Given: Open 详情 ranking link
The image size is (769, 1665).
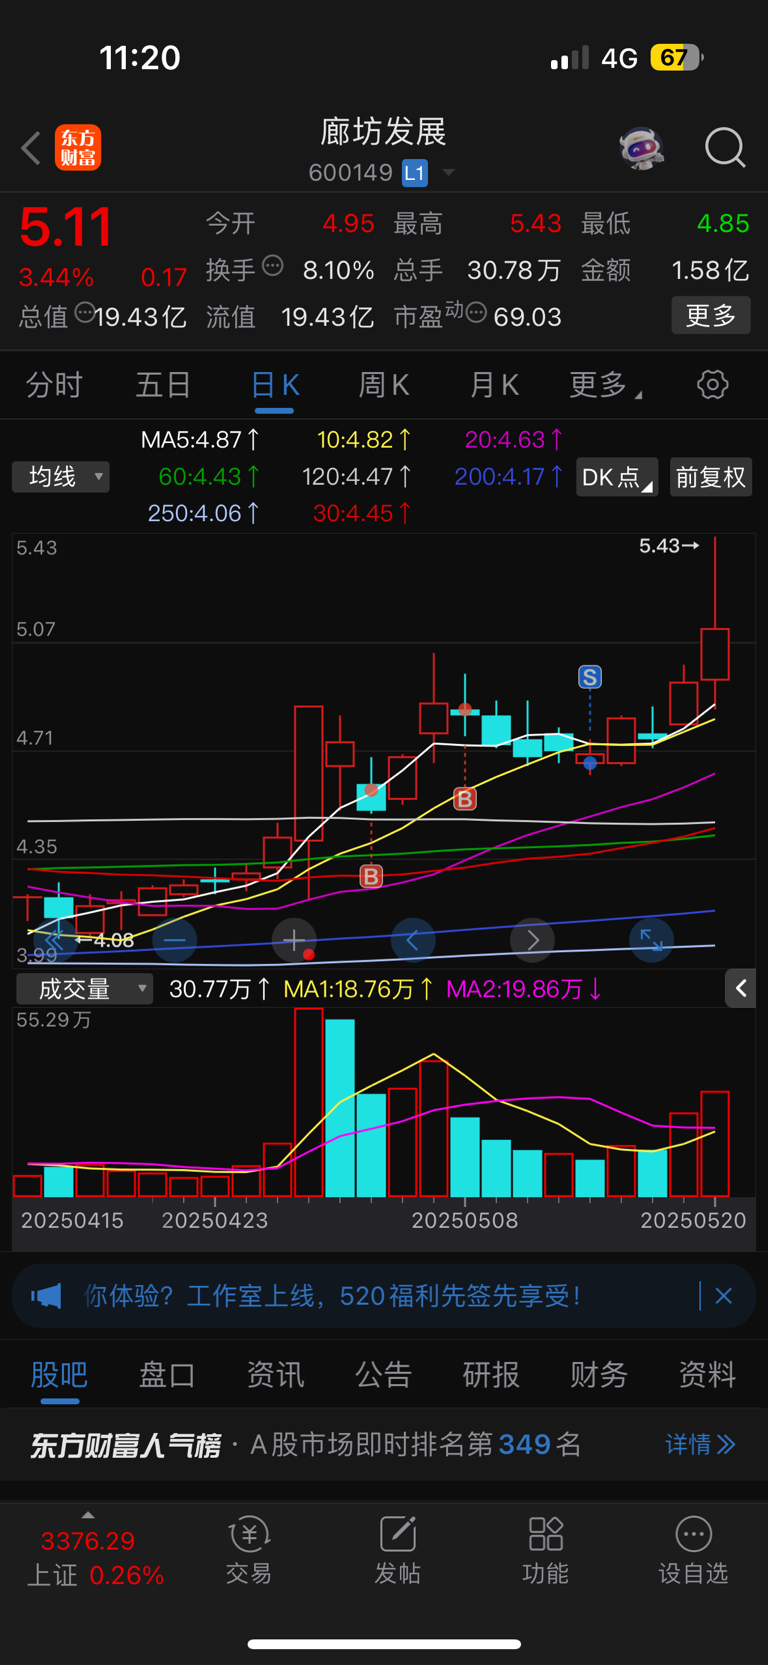Looking at the screenshot, I should 701,1444.
